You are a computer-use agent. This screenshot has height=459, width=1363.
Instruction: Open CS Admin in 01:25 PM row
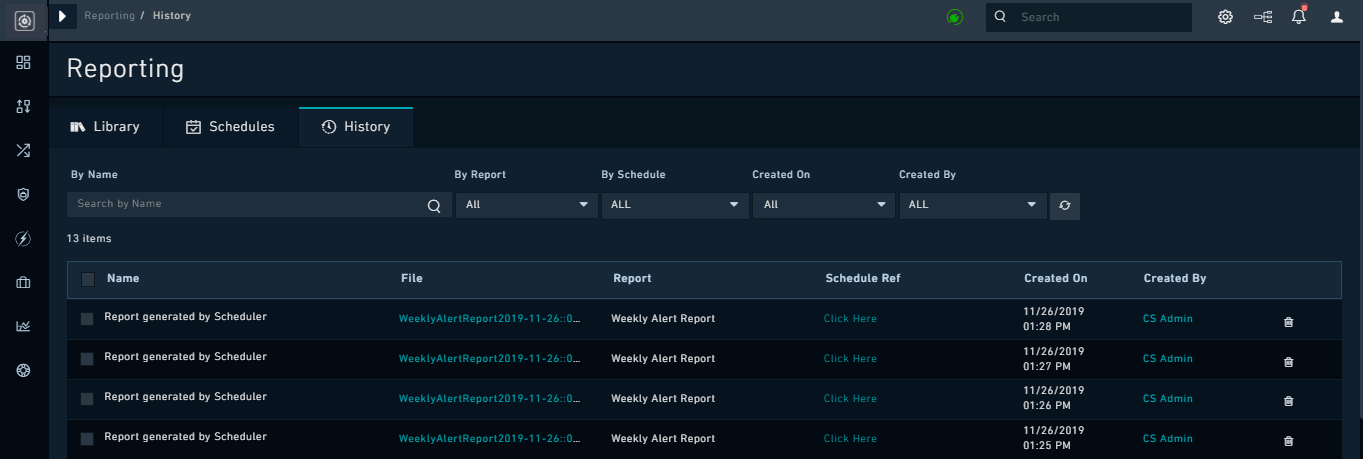click(x=1168, y=438)
